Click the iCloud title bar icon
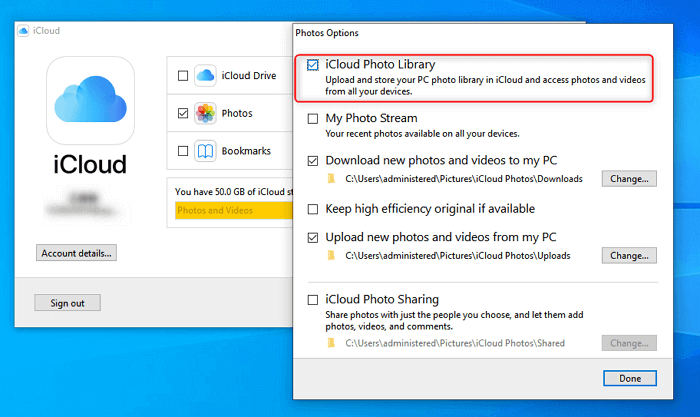The image size is (700, 417). [x=23, y=31]
